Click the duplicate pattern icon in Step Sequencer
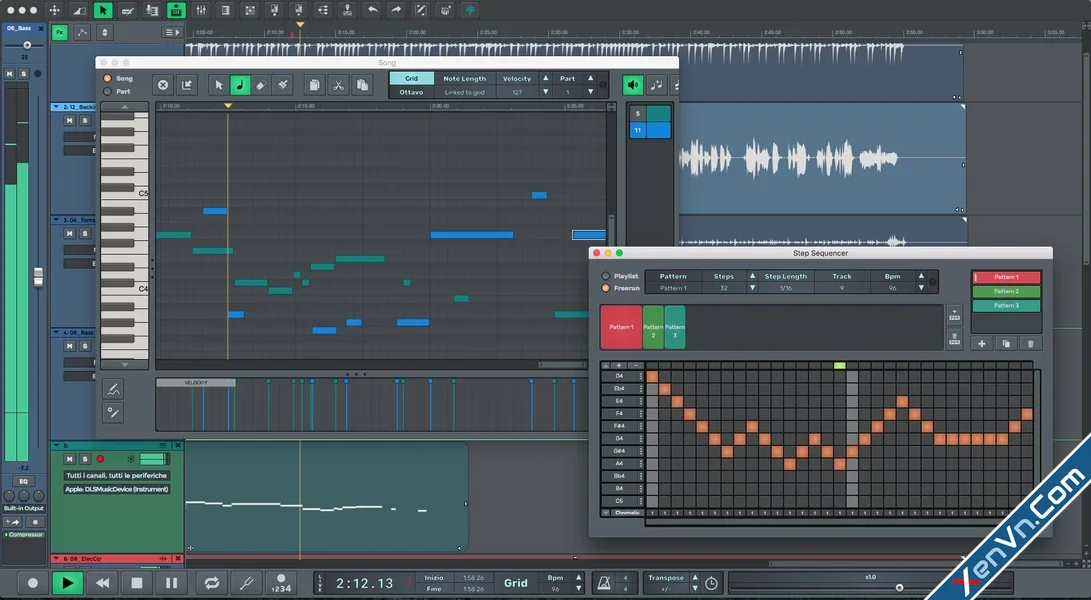Screen dimensions: 1091x600 click(1006, 343)
